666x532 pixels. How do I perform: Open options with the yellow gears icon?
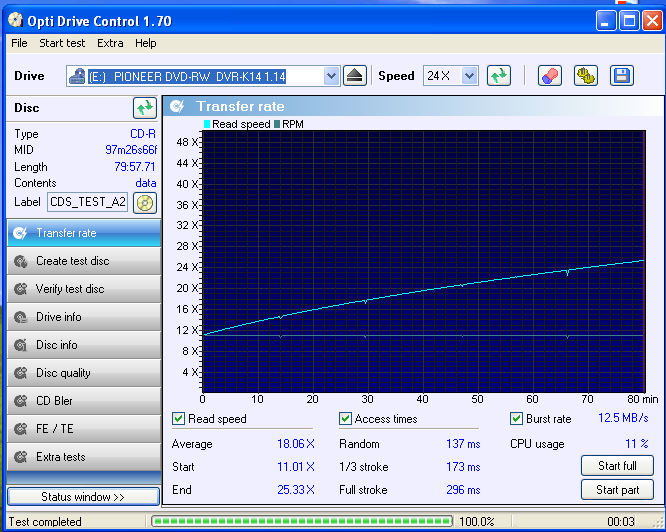point(586,76)
